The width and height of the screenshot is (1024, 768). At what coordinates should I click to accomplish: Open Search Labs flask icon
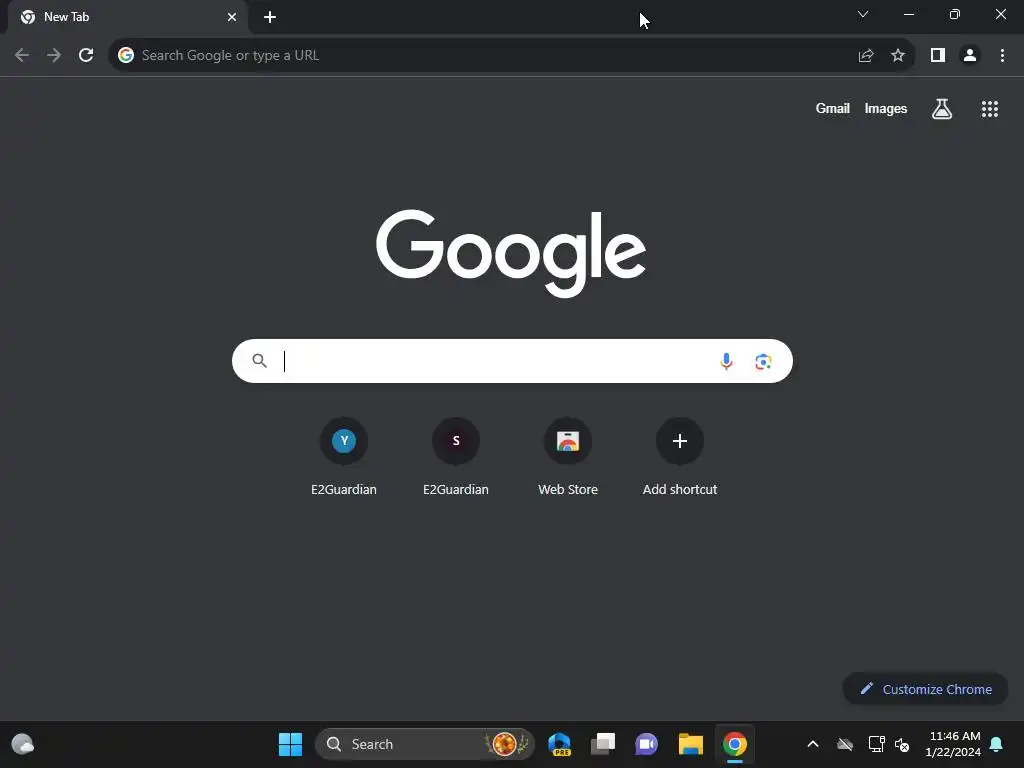[942, 109]
